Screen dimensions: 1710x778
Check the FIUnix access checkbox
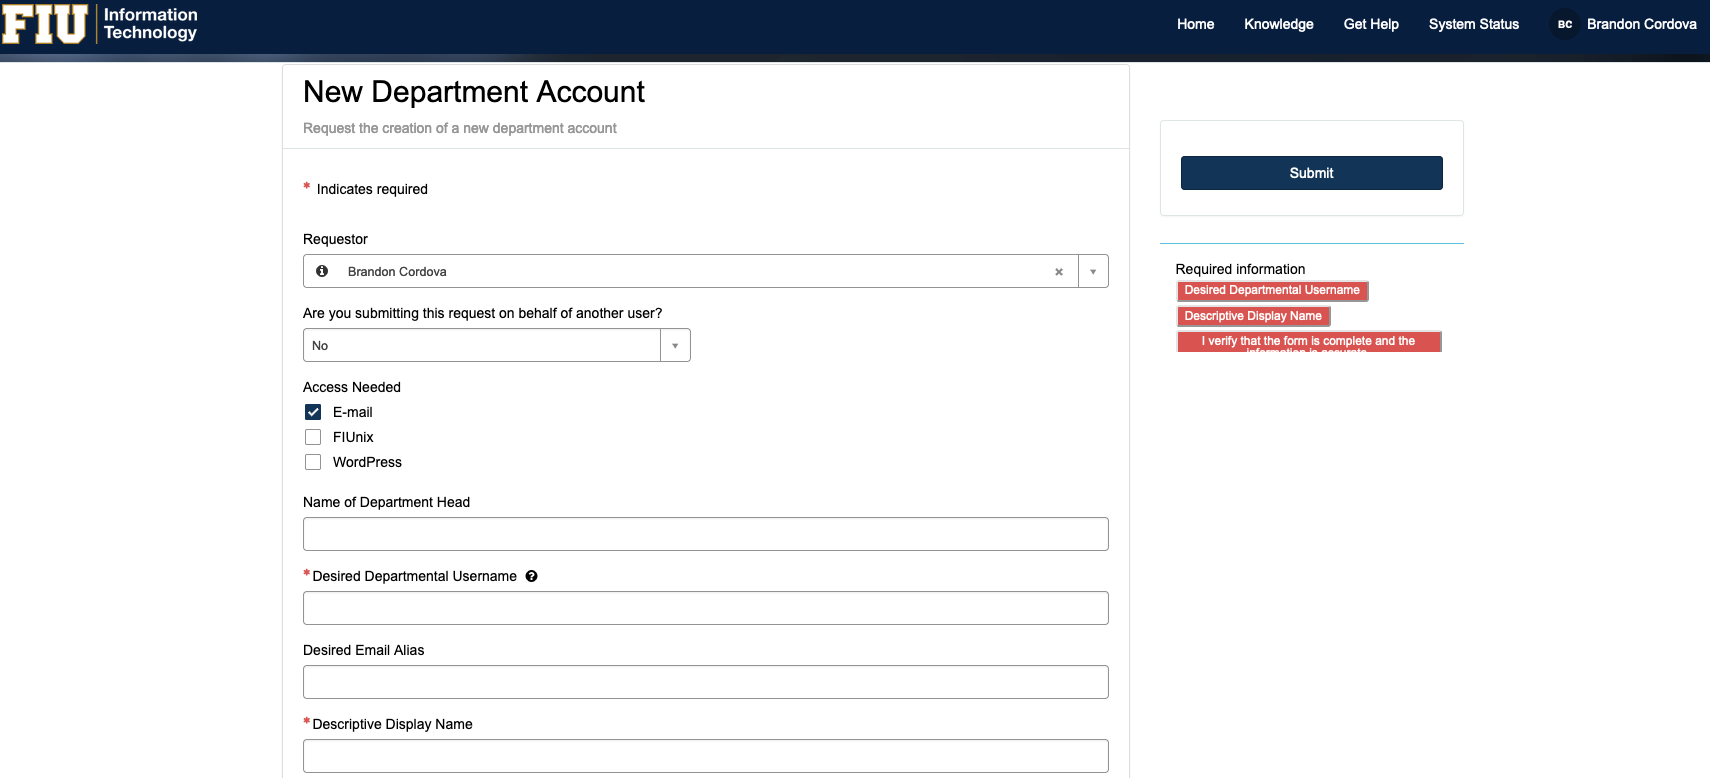click(x=313, y=437)
